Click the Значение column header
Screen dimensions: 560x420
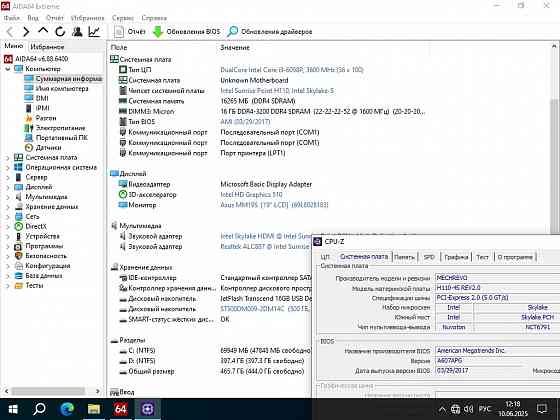click(x=235, y=48)
